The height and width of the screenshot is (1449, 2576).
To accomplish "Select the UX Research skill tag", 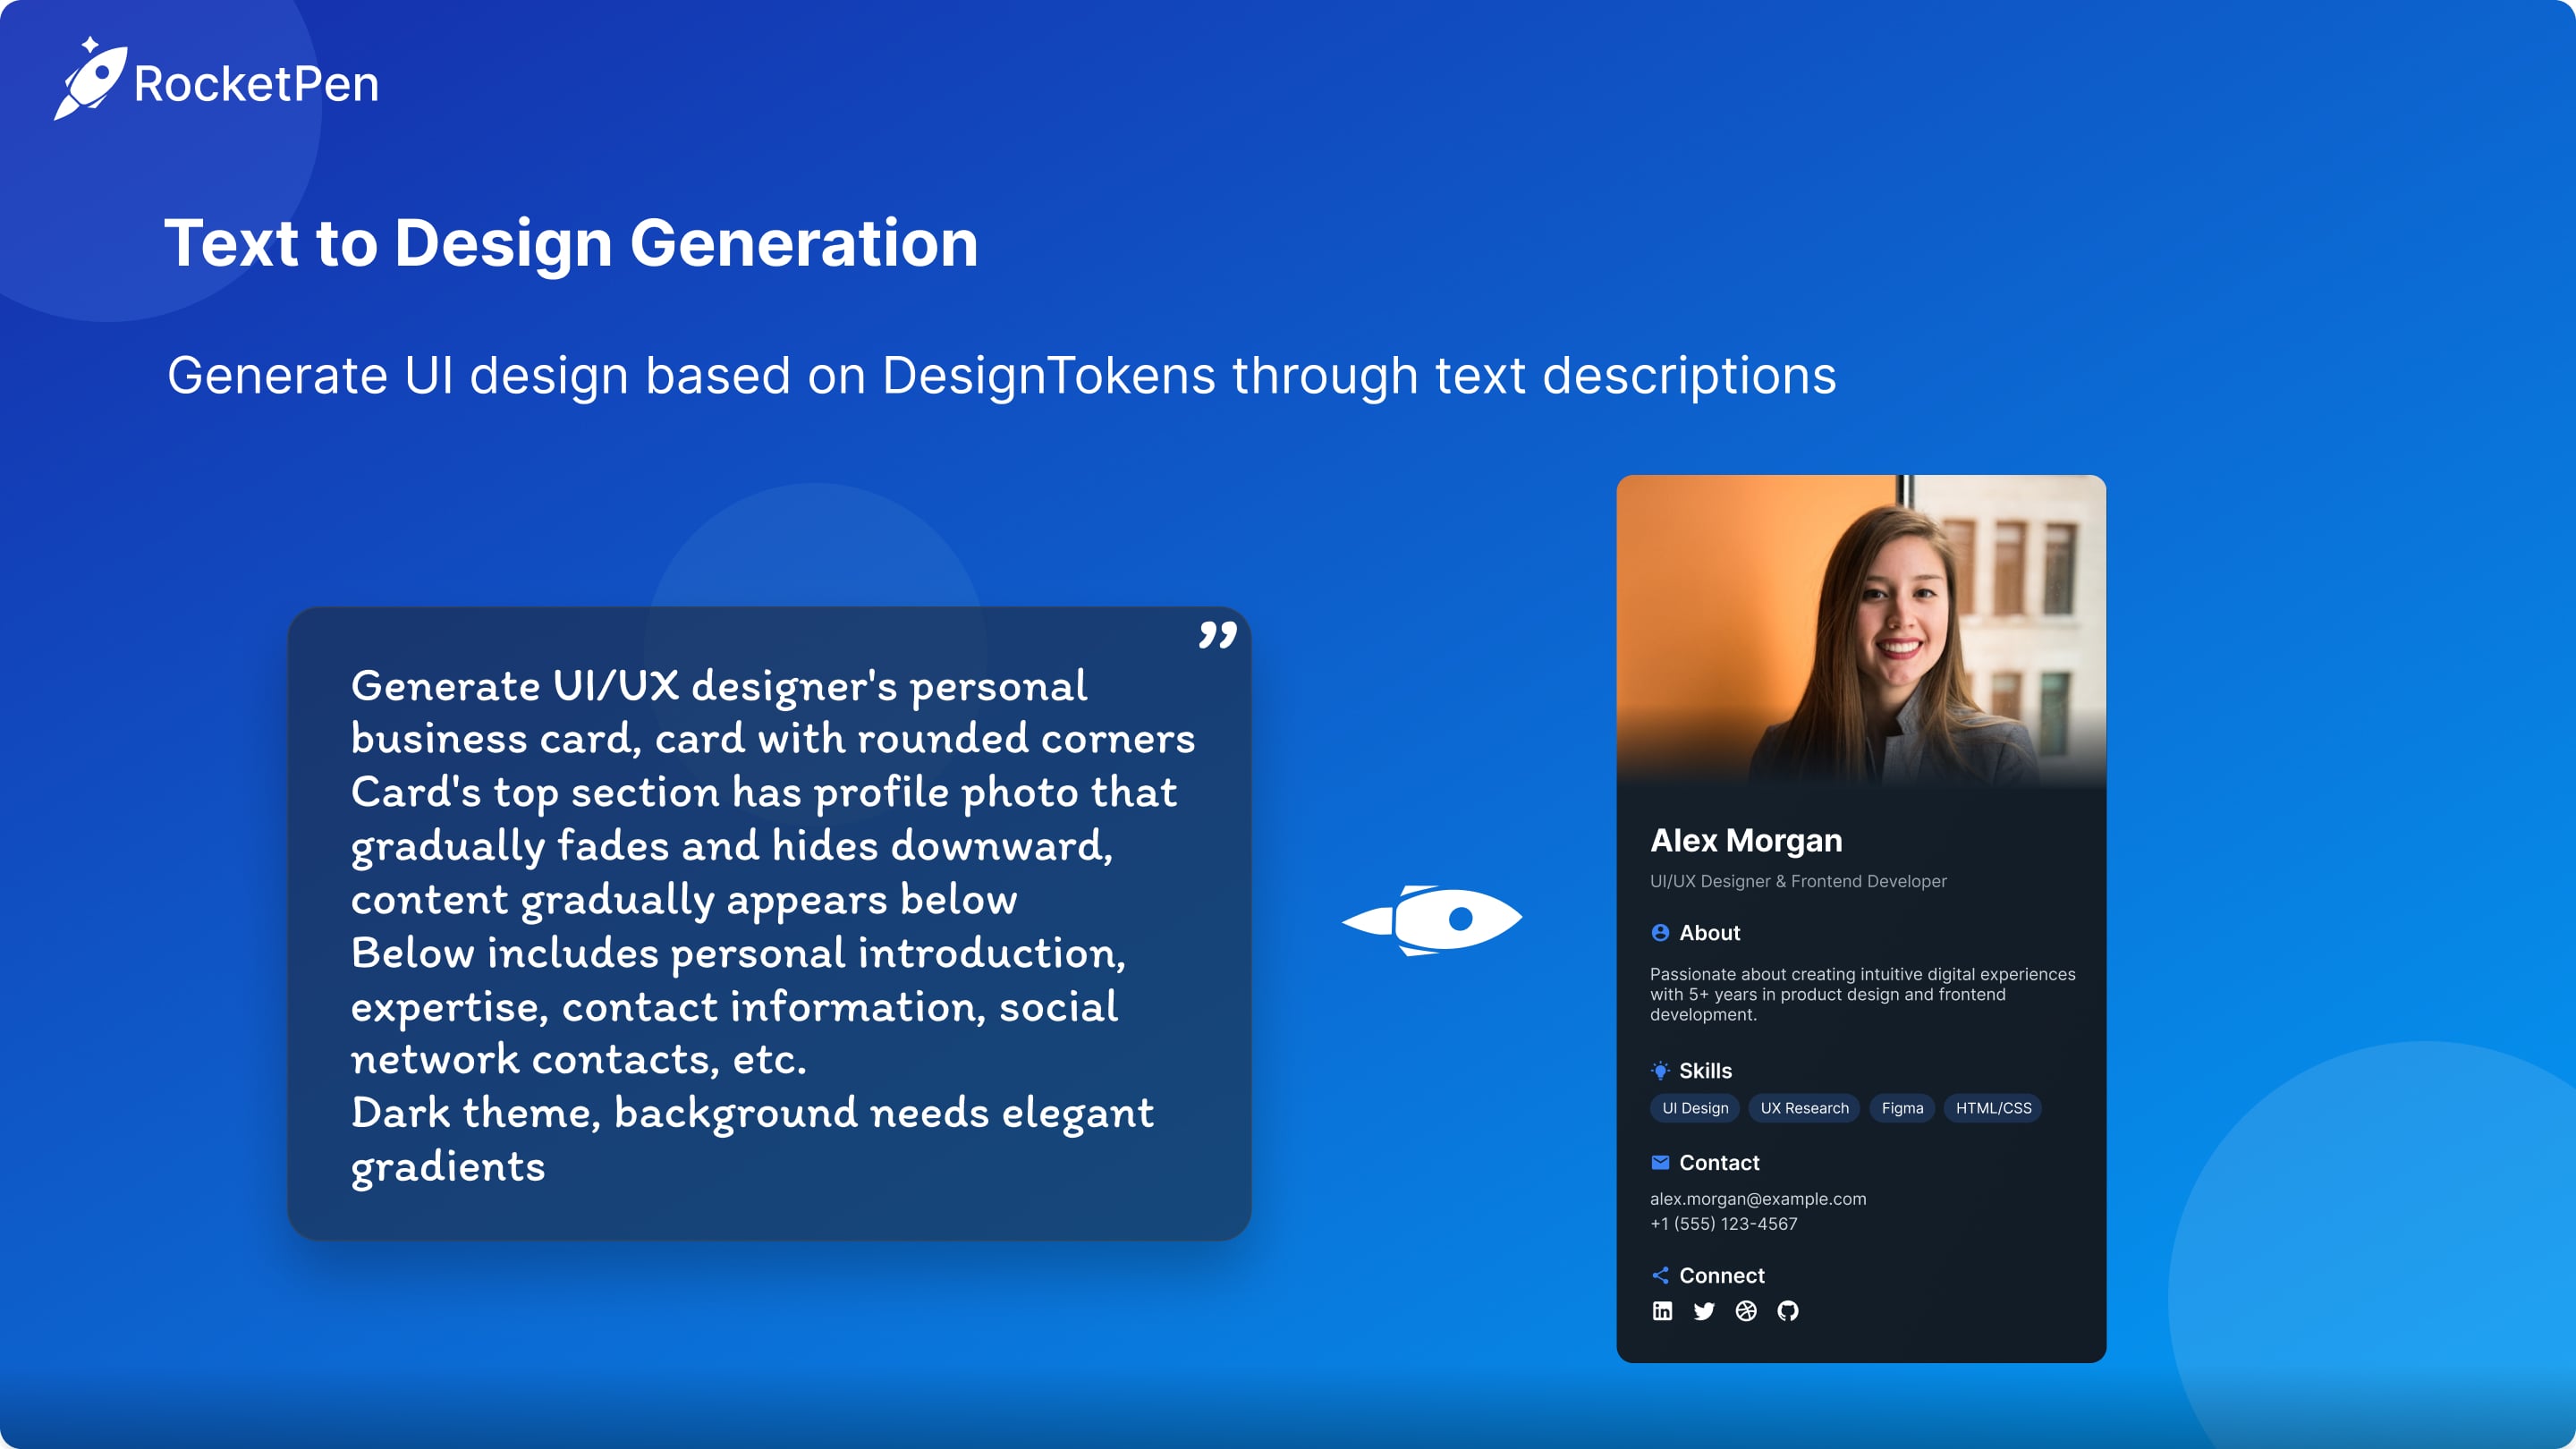I will point(1803,1108).
